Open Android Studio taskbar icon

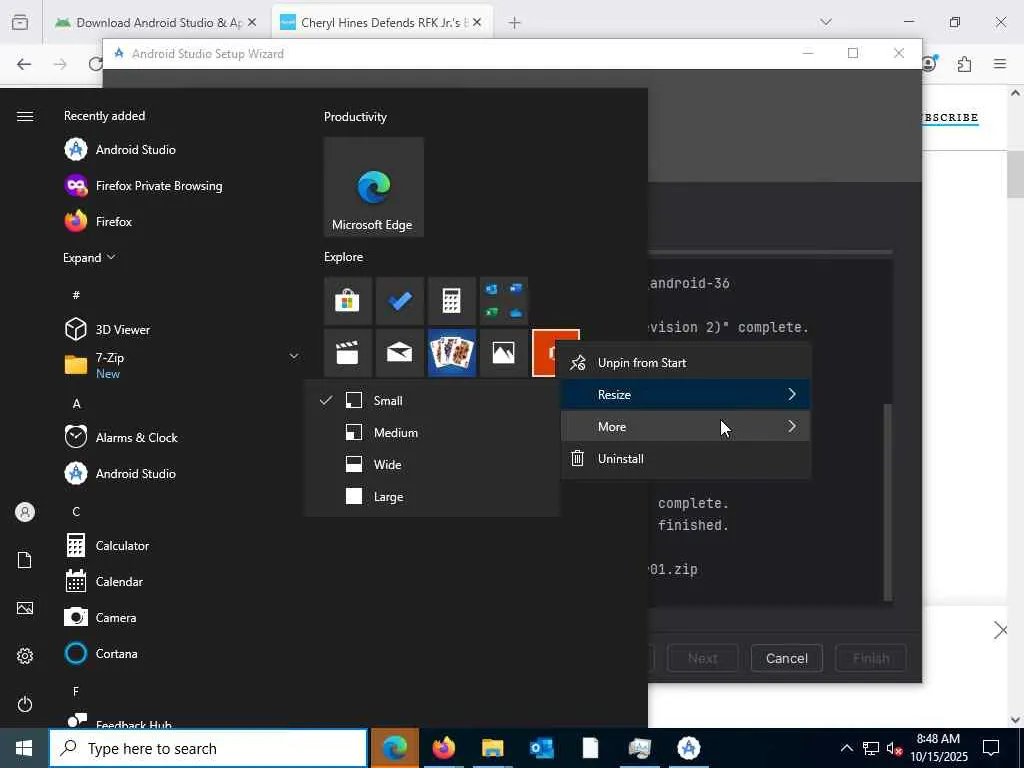688,748
